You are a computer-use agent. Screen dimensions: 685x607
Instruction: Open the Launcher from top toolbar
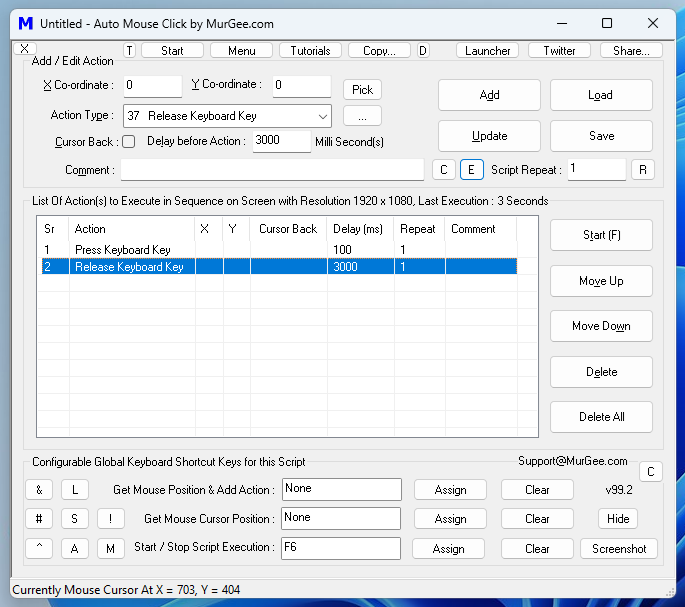(x=488, y=51)
